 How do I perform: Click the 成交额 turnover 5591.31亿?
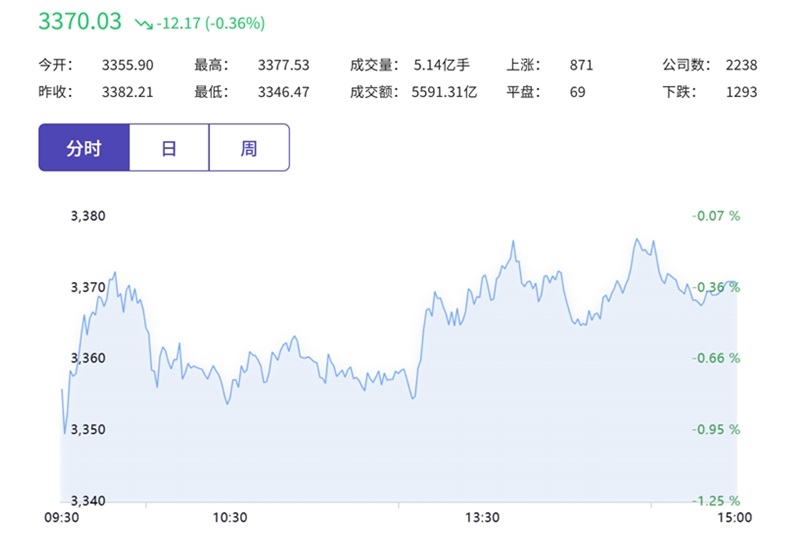coord(444,92)
